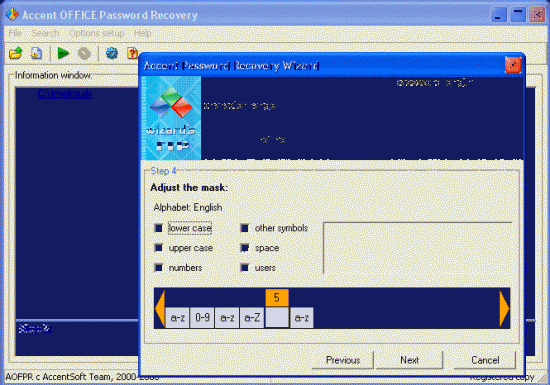This screenshot has width=550, height=385.
Task: Click the grey stop icon in toolbar
Action: click(84, 54)
